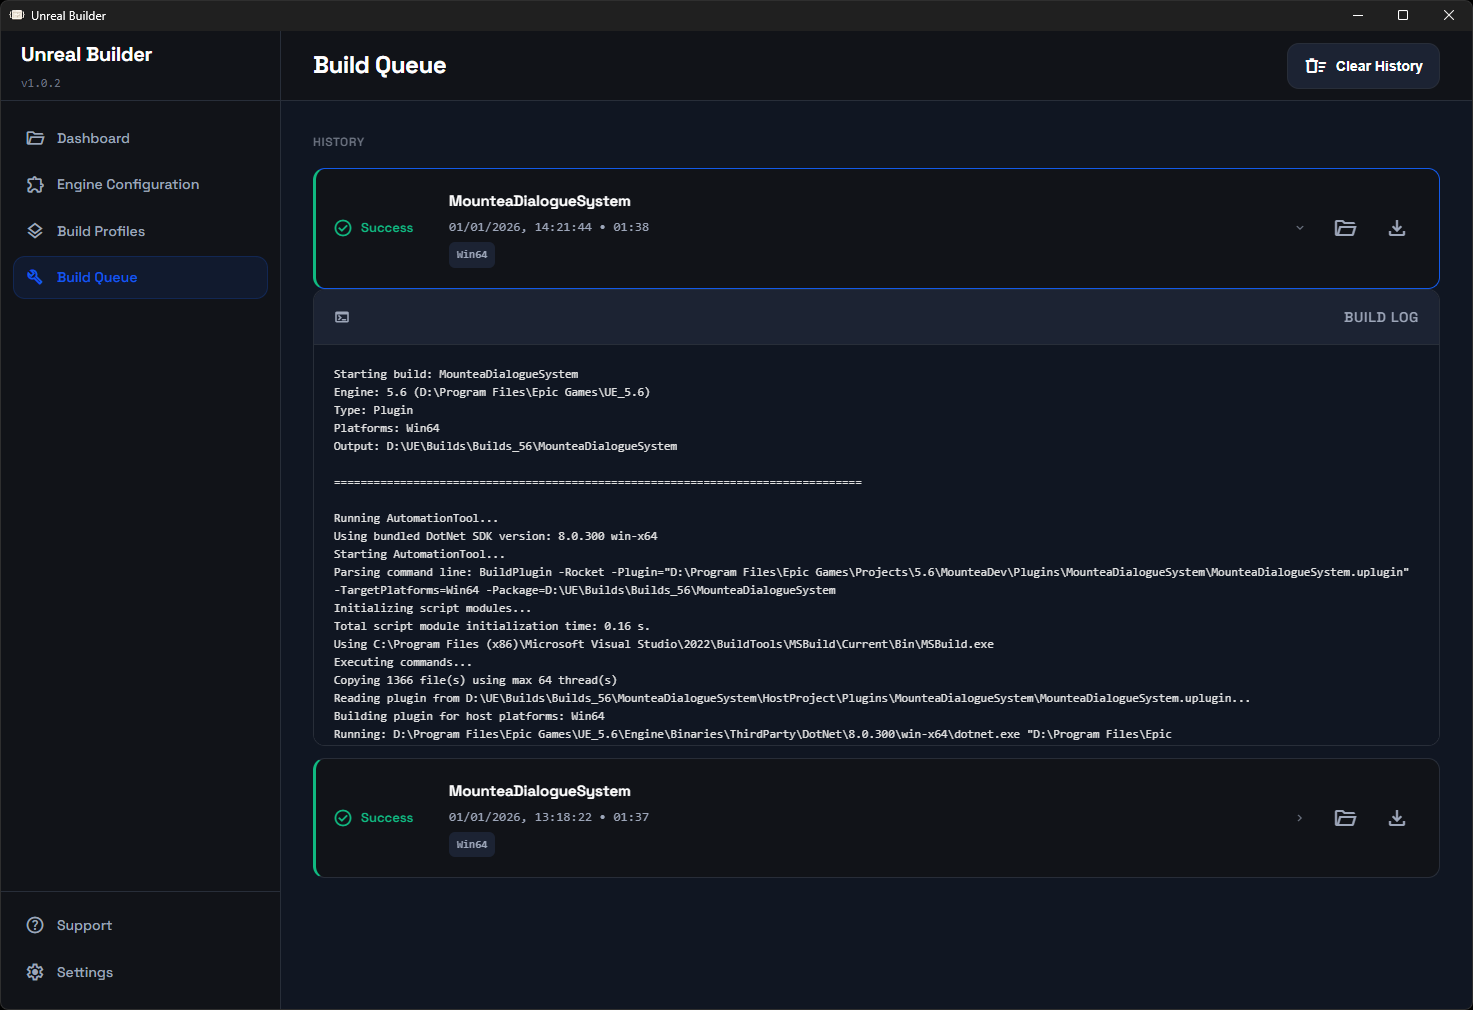Image resolution: width=1473 pixels, height=1010 pixels.
Task: Click log line 'Type: Plugin'
Action: tap(373, 410)
